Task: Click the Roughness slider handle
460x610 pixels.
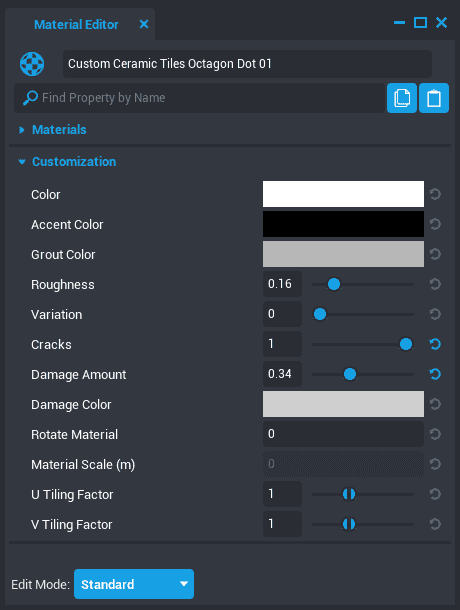Action: [334, 284]
